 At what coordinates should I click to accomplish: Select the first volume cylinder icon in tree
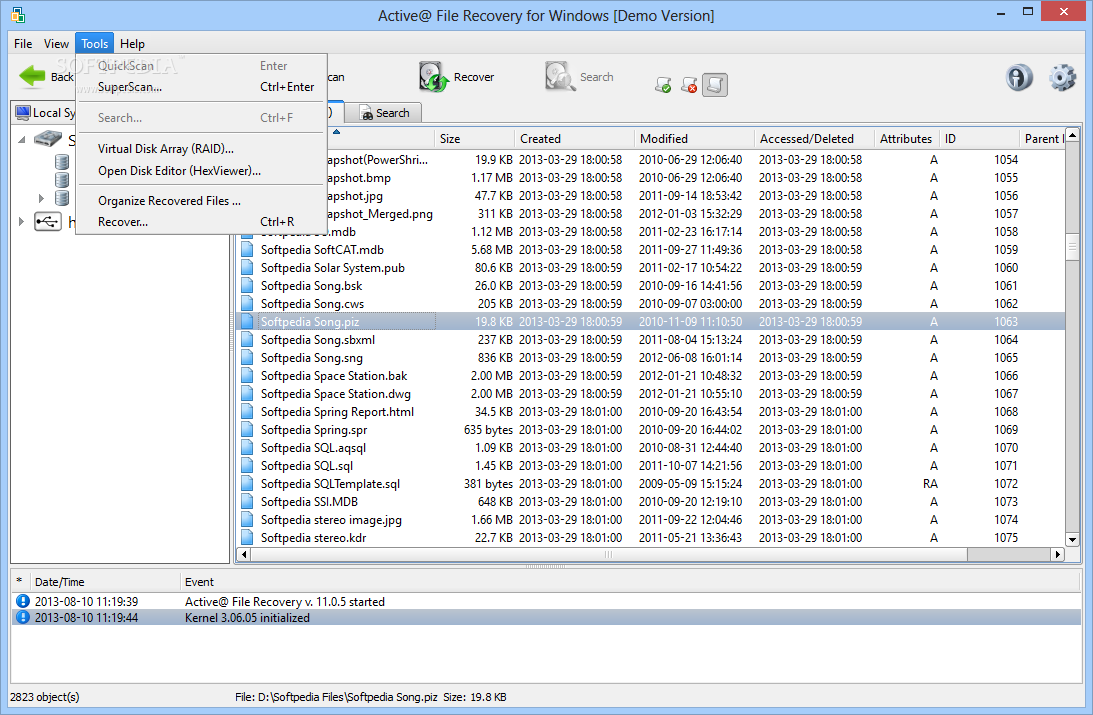click(x=62, y=162)
